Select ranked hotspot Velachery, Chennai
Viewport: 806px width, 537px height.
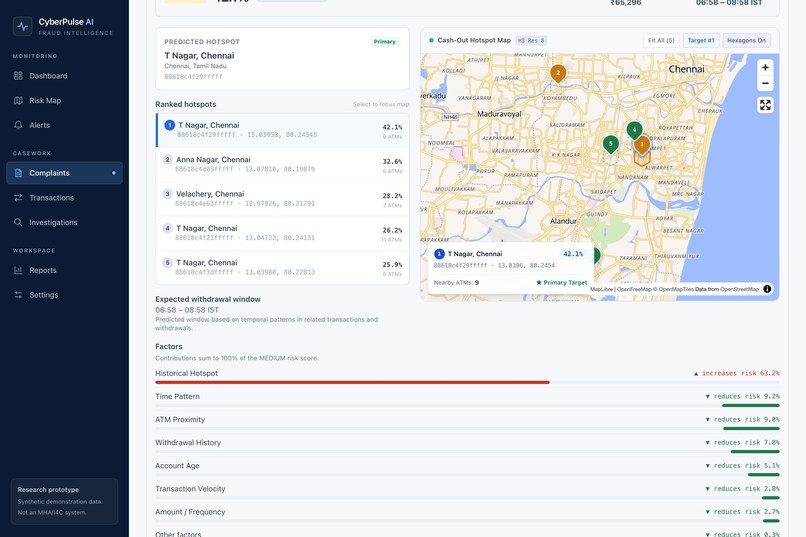click(x=282, y=199)
